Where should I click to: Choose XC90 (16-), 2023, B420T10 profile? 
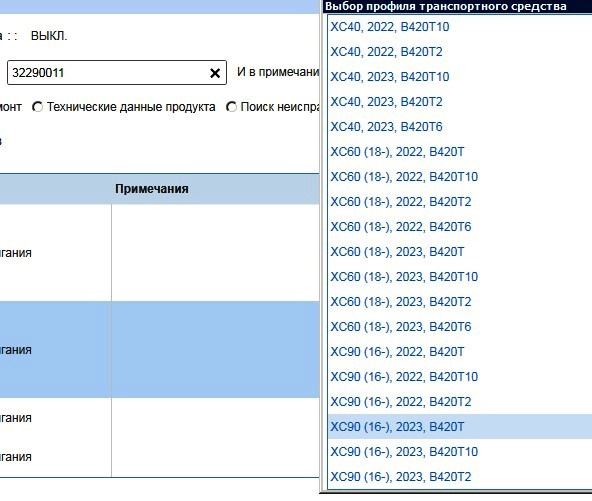click(x=460, y=452)
